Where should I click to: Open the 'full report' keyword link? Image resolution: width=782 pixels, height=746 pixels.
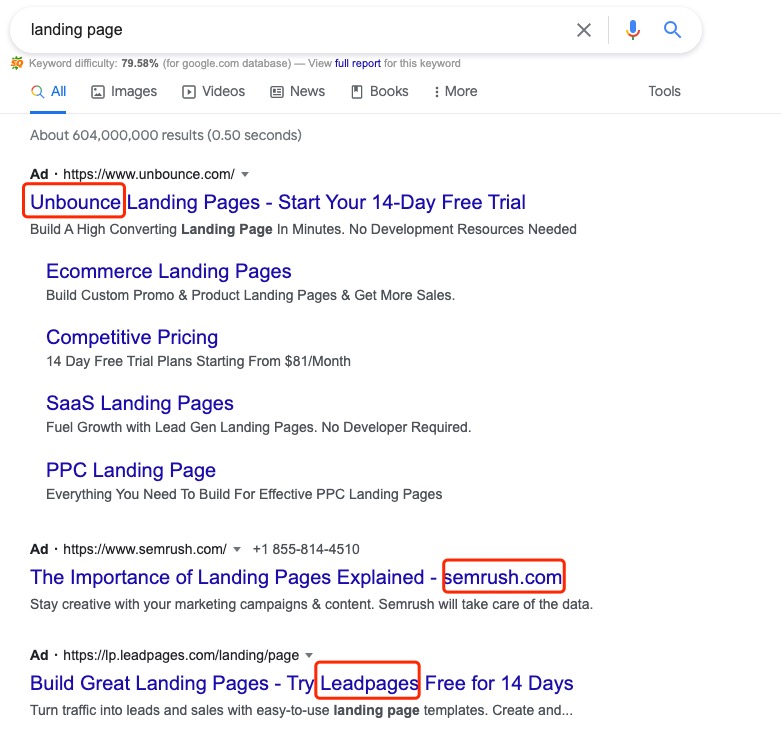(358, 63)
